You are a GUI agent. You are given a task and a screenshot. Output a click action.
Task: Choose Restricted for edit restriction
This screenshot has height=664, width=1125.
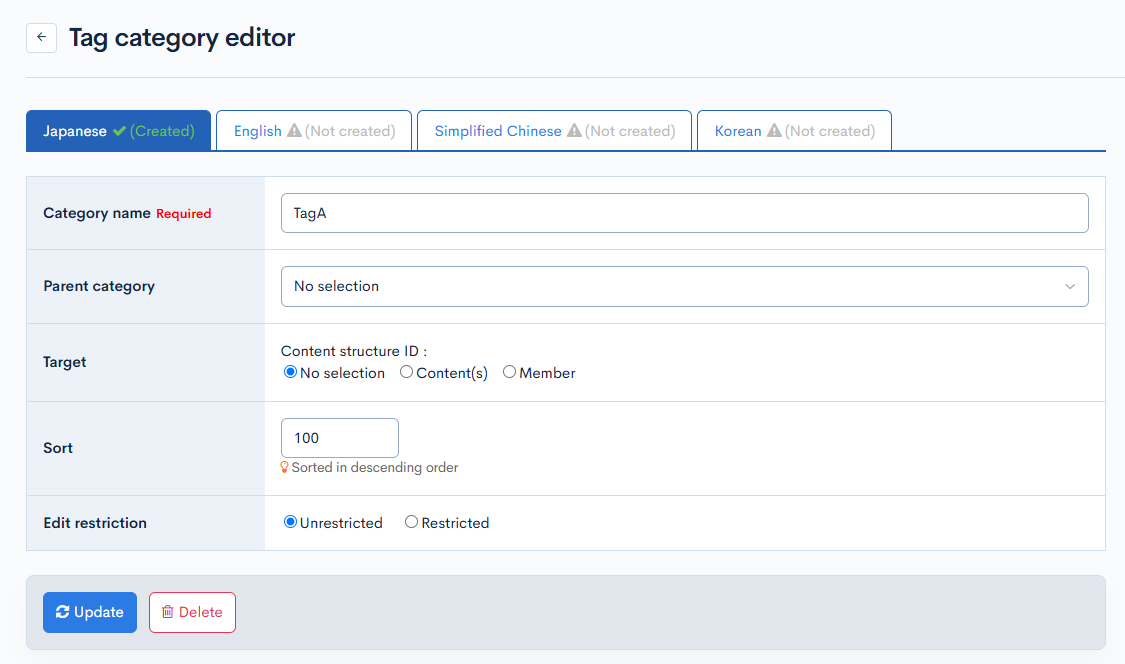click(411, 522)
